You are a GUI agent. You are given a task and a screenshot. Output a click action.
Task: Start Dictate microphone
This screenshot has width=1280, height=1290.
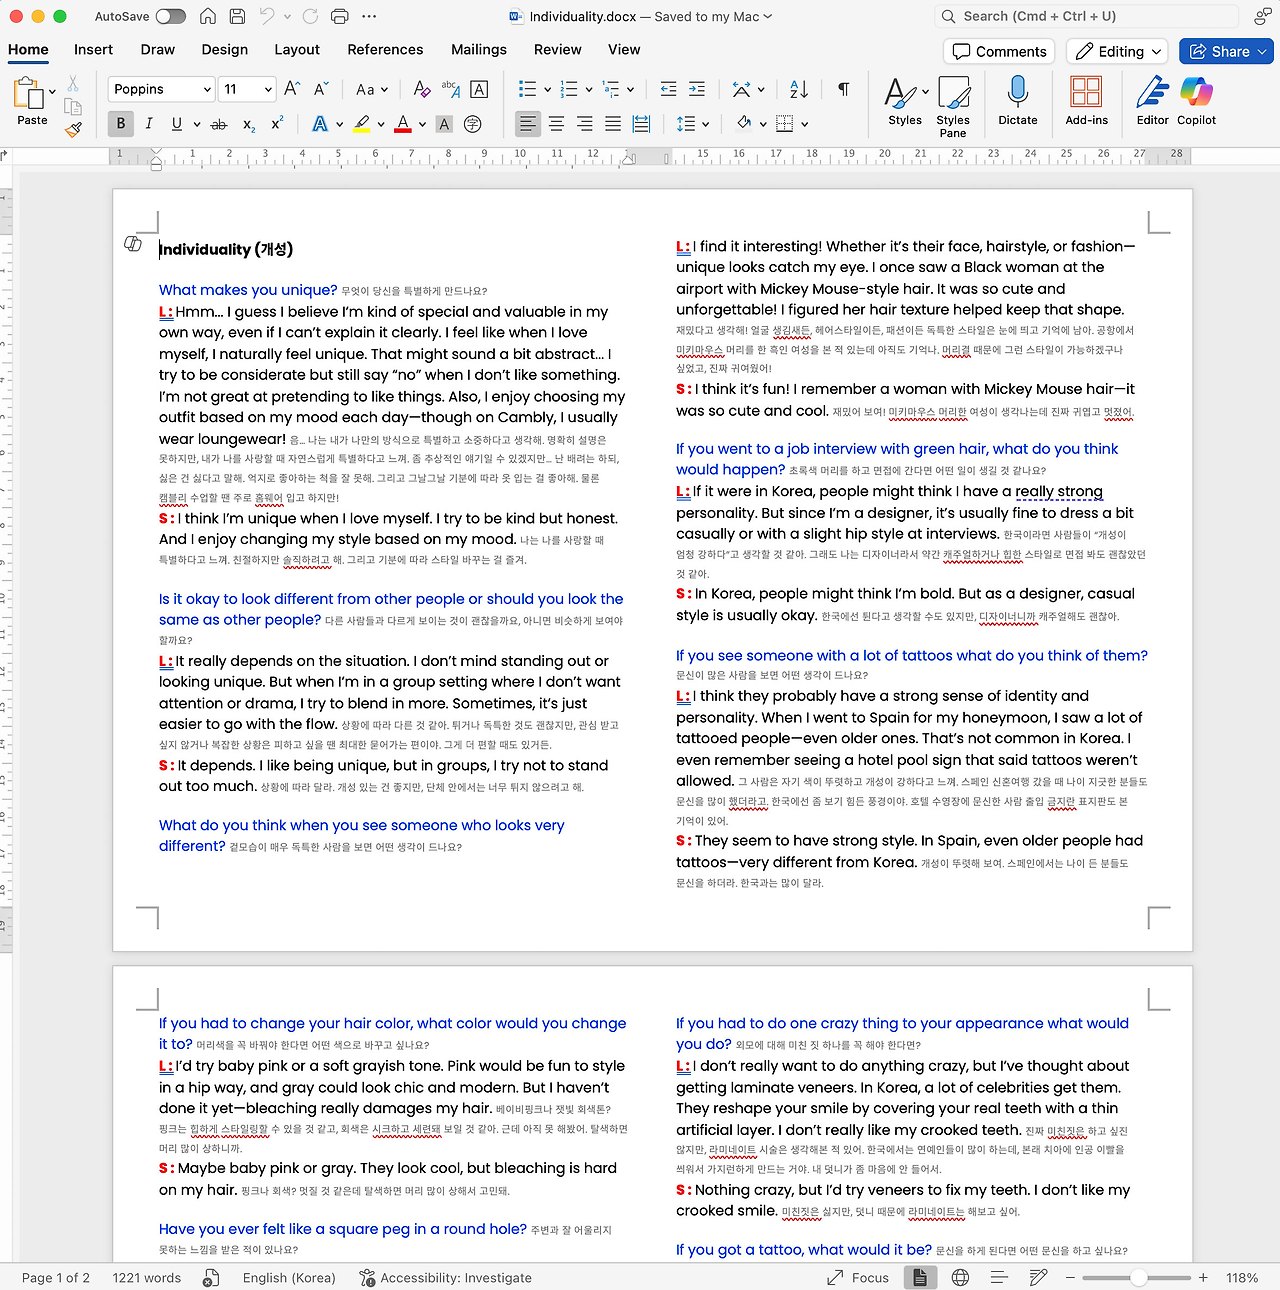(x=1018, y=100)
